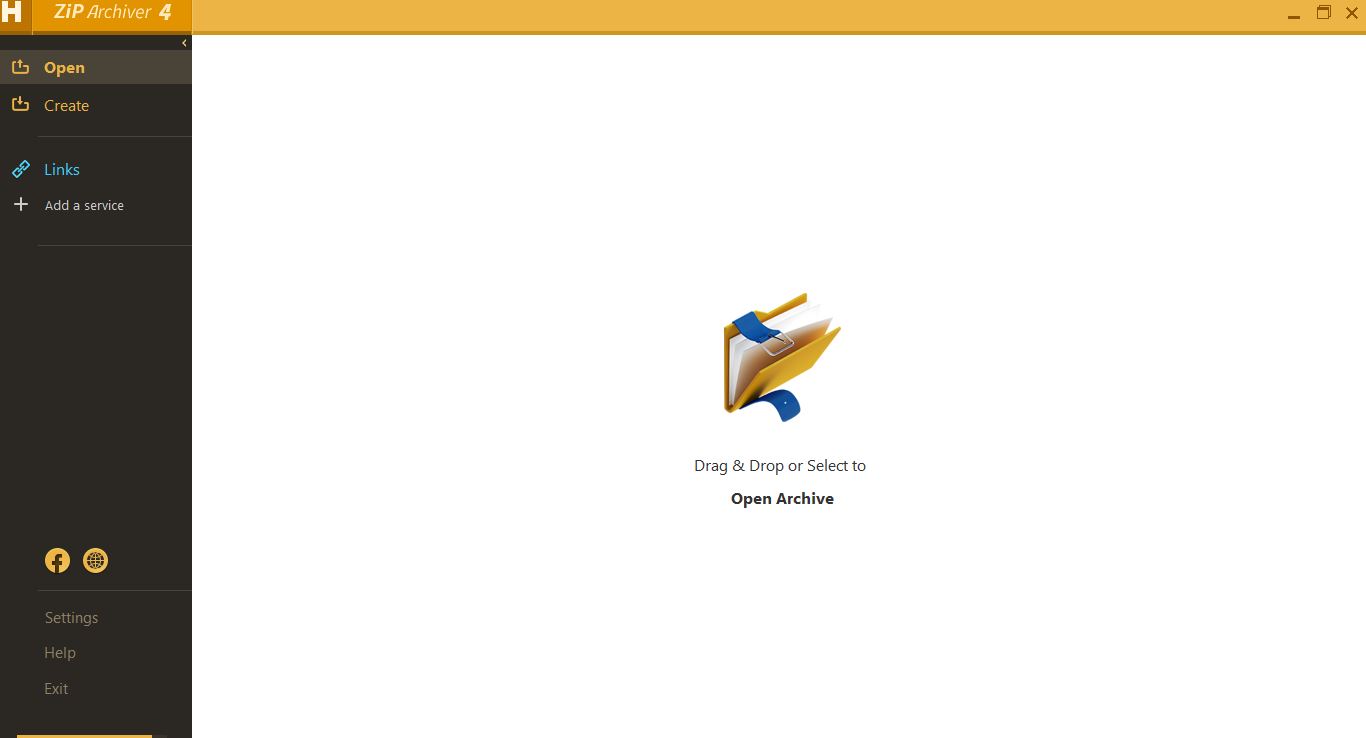The height and width of the screenshot is (738, 1366).
Task: Open Help in the sidebar
Action: [x=60, y=653]
